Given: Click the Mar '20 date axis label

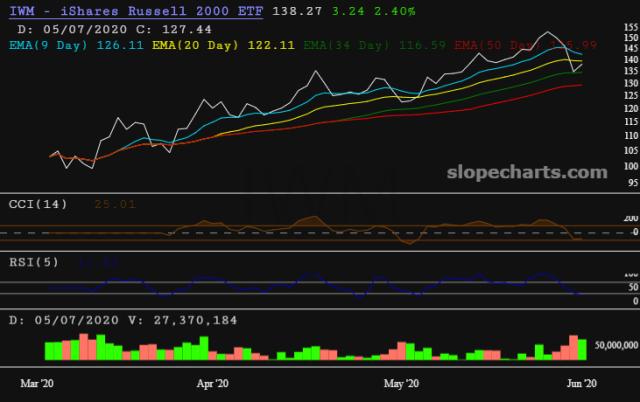Looking at the screenshot, I should pyautogui.click(x=38, y=383).
